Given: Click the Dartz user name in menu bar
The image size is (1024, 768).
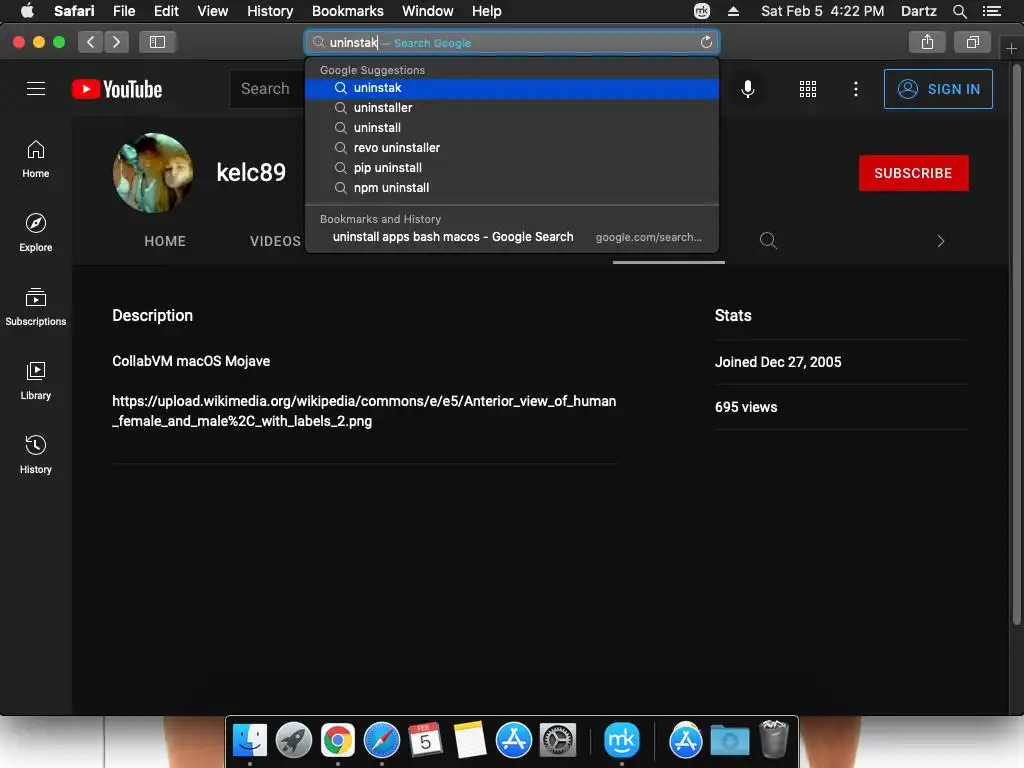Looking at the screenshot, I should 918,11.
